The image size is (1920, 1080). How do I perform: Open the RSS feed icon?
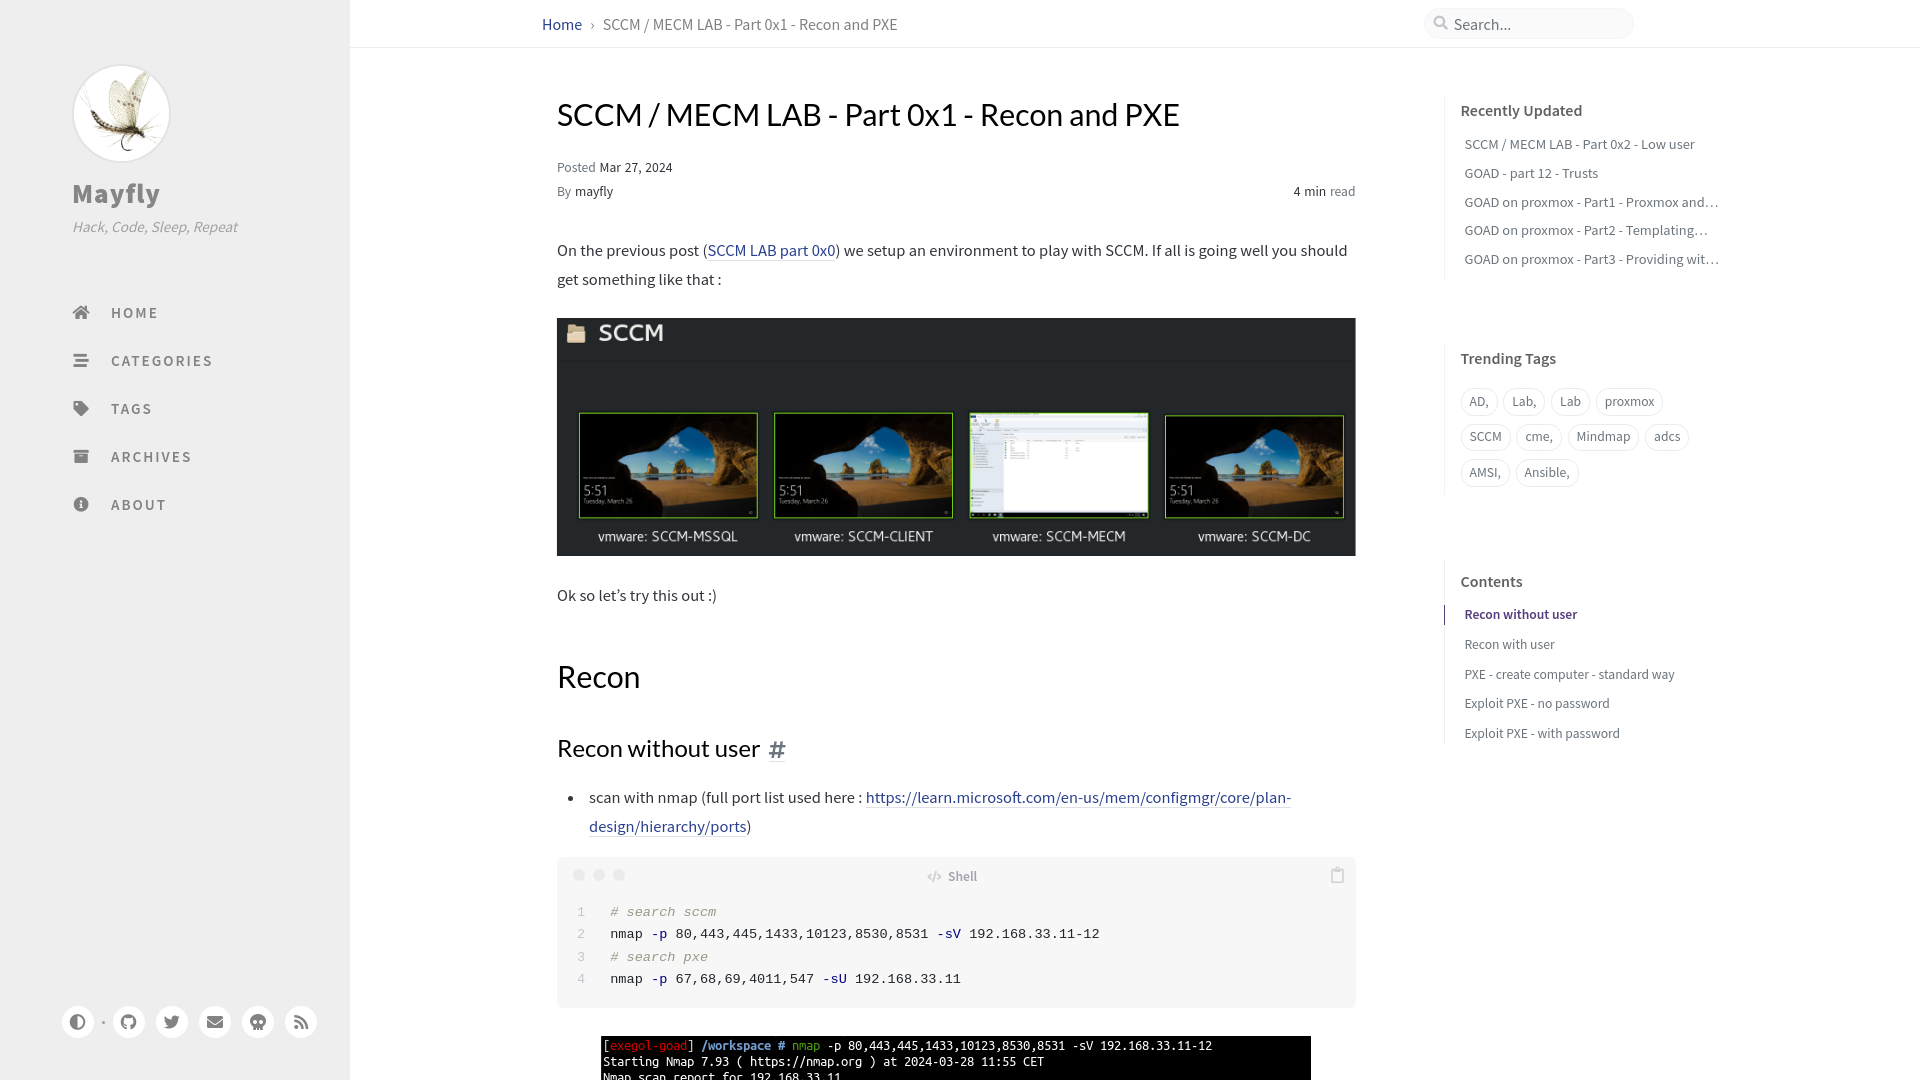click(x=301, y=1022)
